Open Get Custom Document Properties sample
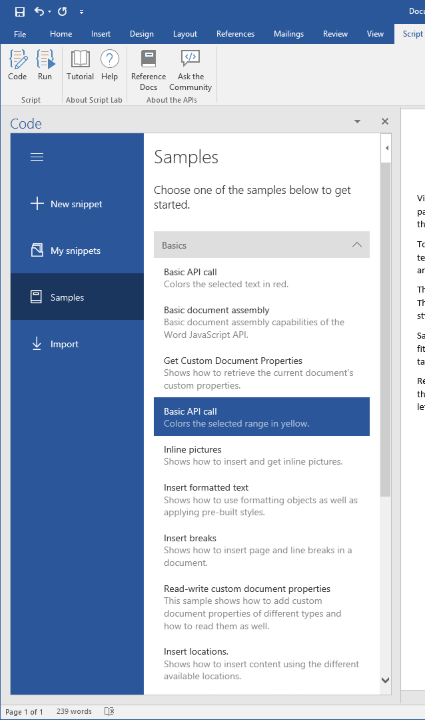Screen dimensions: 425x720 [262, 373]
